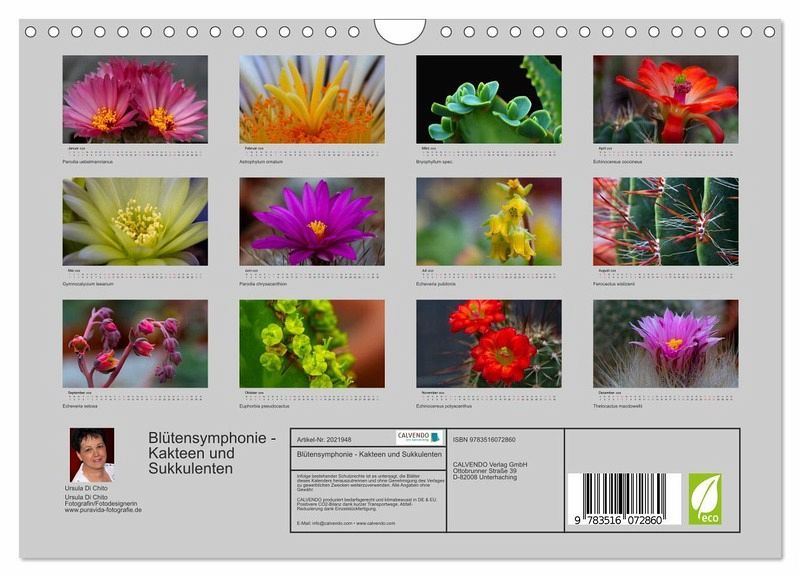
Task: Click the green eco leaf logo
Action: pos(705,499)
